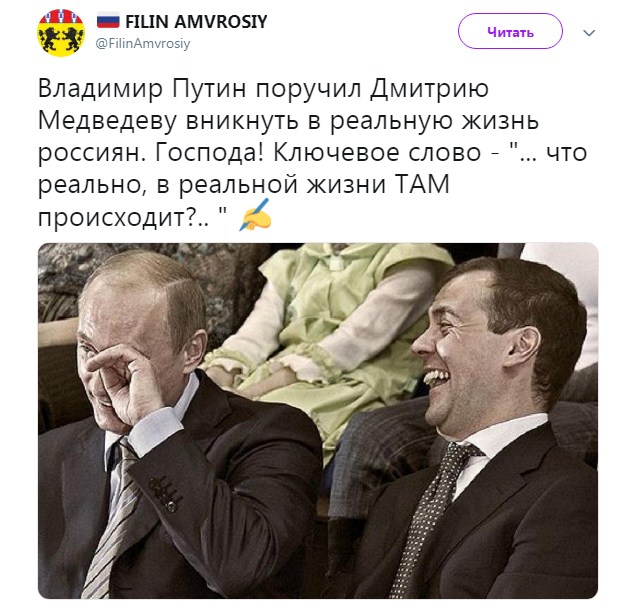
Task: Open the attached photo of two laughing men
Action: tap(318, 420)
